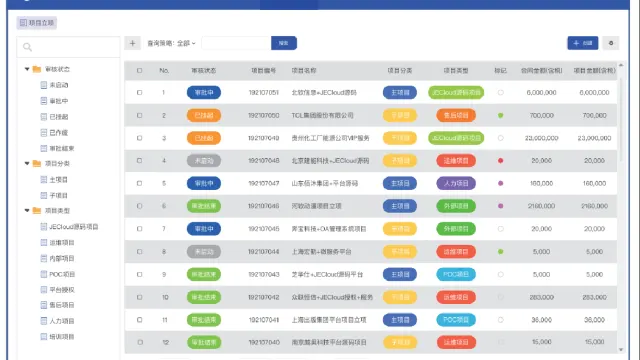The image size is (640, 360).
Task: Click the 项目类型 column header
Action: pos(456,71)
